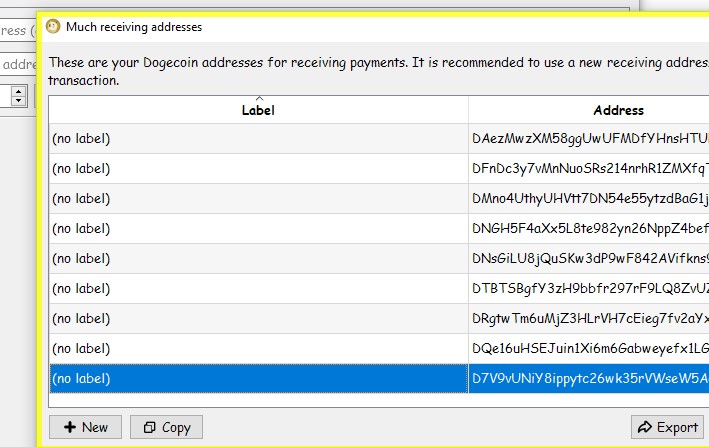
Task: Select address starting with DNGH5F4aXx5
Action: 589,229
